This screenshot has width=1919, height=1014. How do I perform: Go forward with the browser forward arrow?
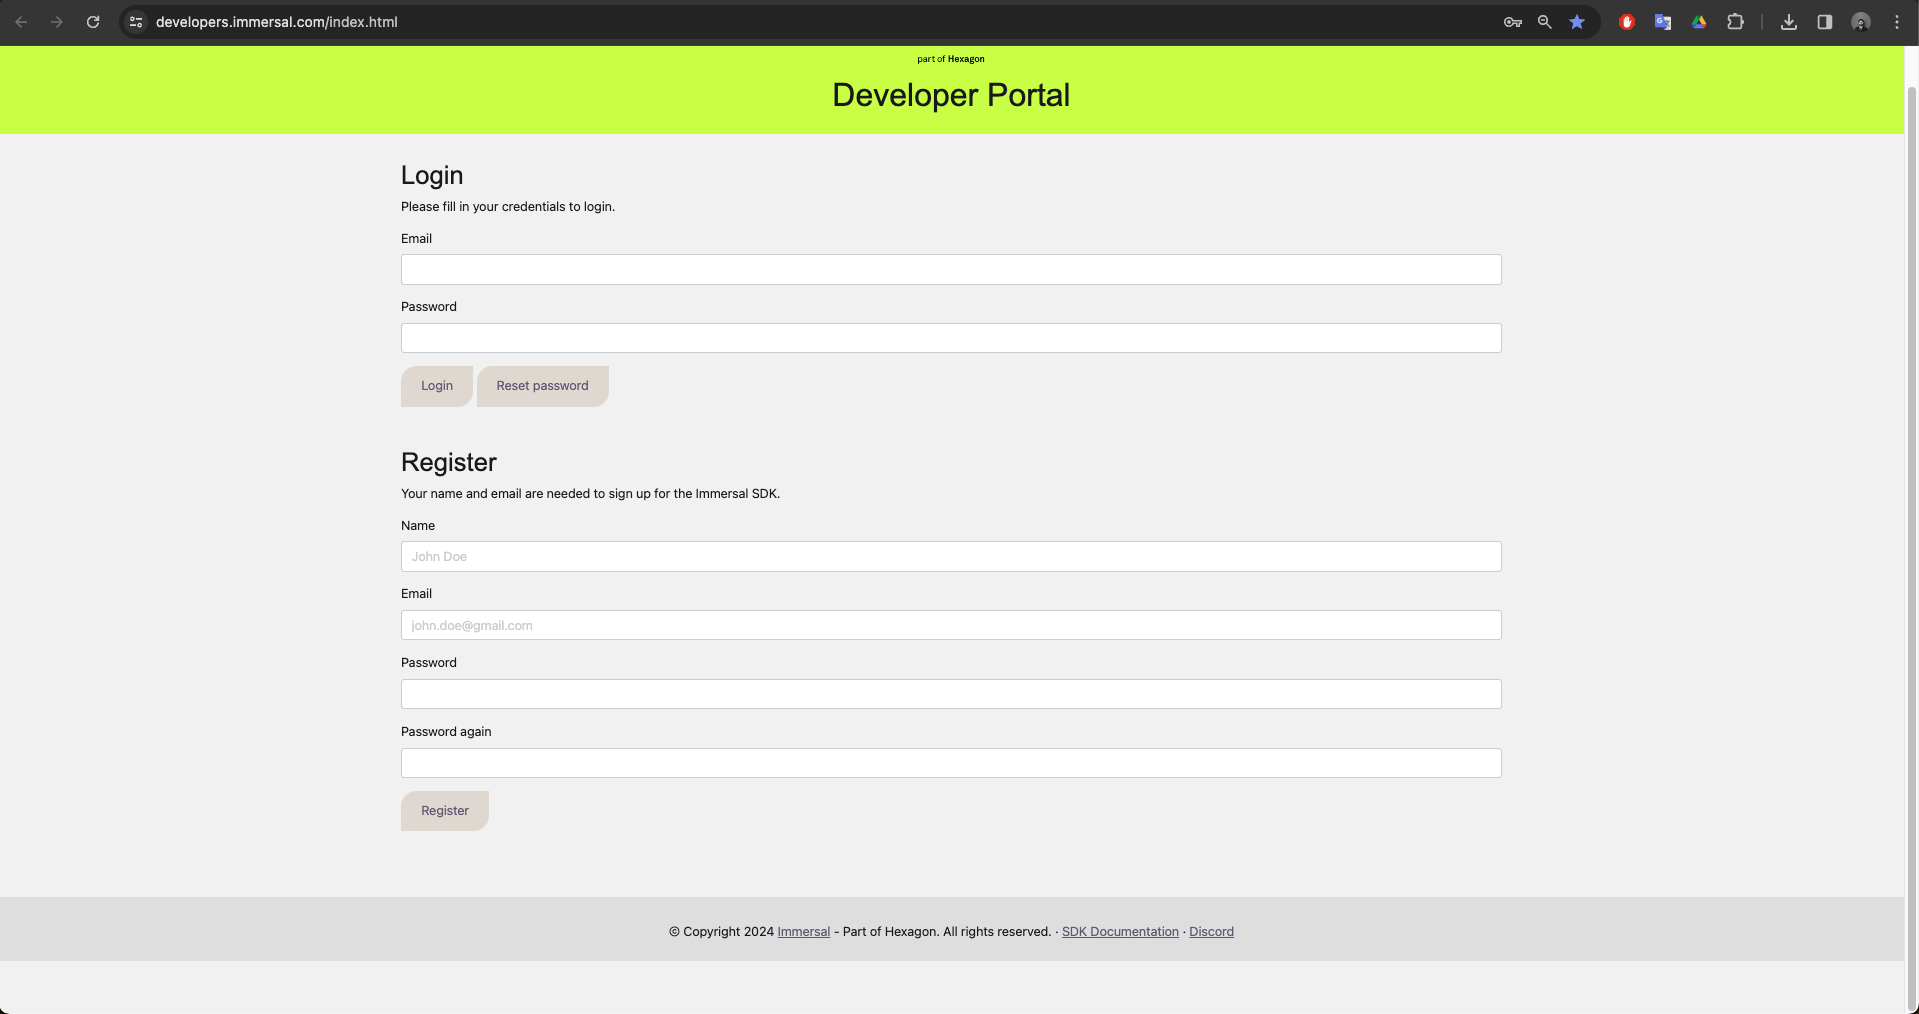pos(57,22)
